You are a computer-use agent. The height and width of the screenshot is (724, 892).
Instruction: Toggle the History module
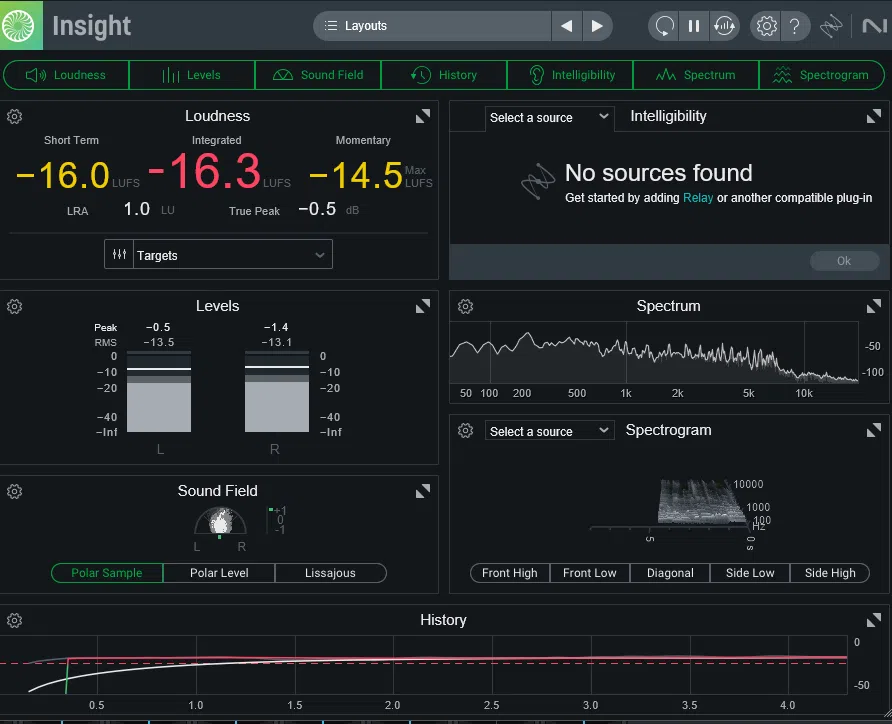click(x=444, y=75)
